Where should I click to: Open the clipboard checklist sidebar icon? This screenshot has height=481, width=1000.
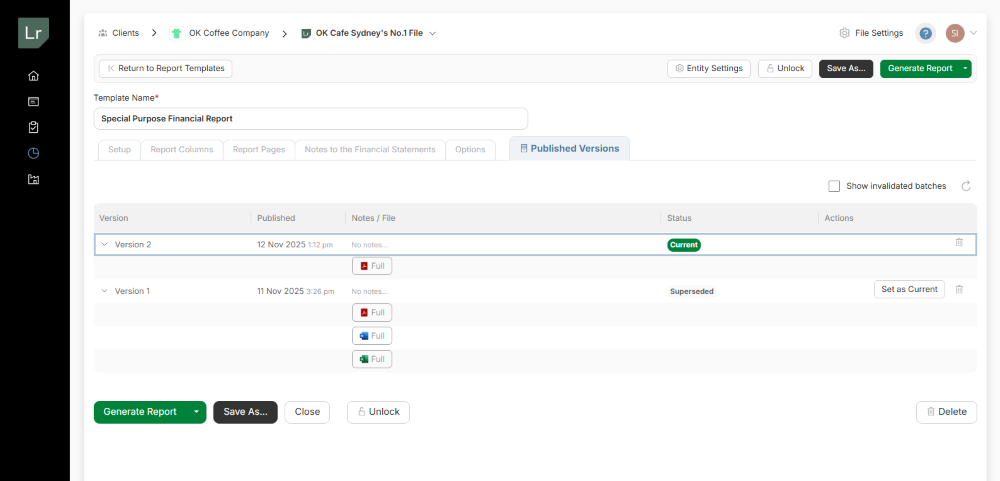point(34,127)
